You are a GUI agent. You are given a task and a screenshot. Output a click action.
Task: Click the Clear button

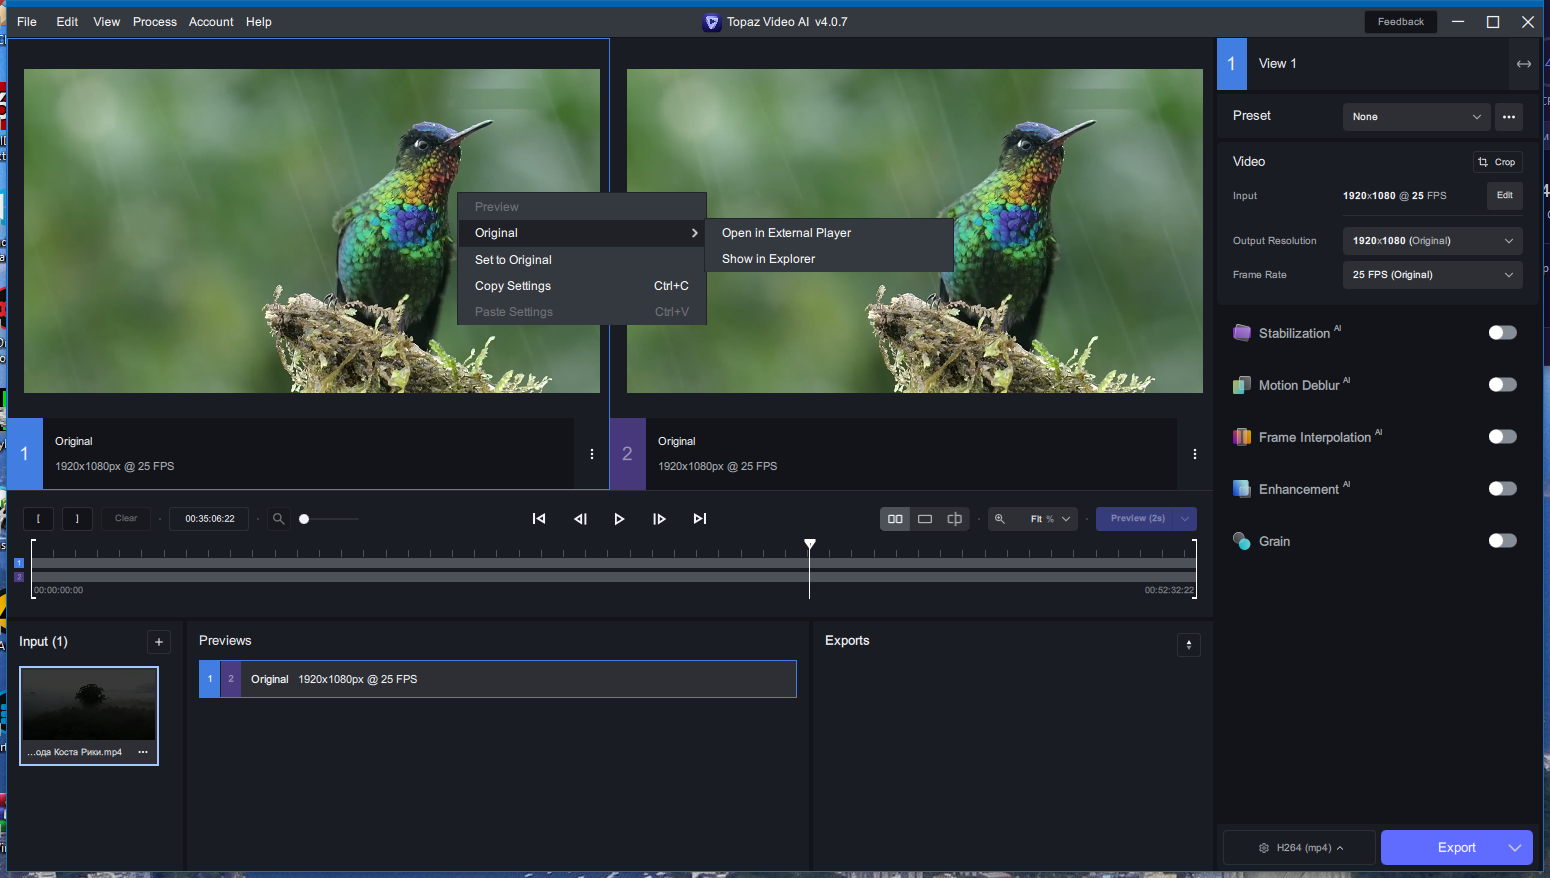[x=126, y=518]
